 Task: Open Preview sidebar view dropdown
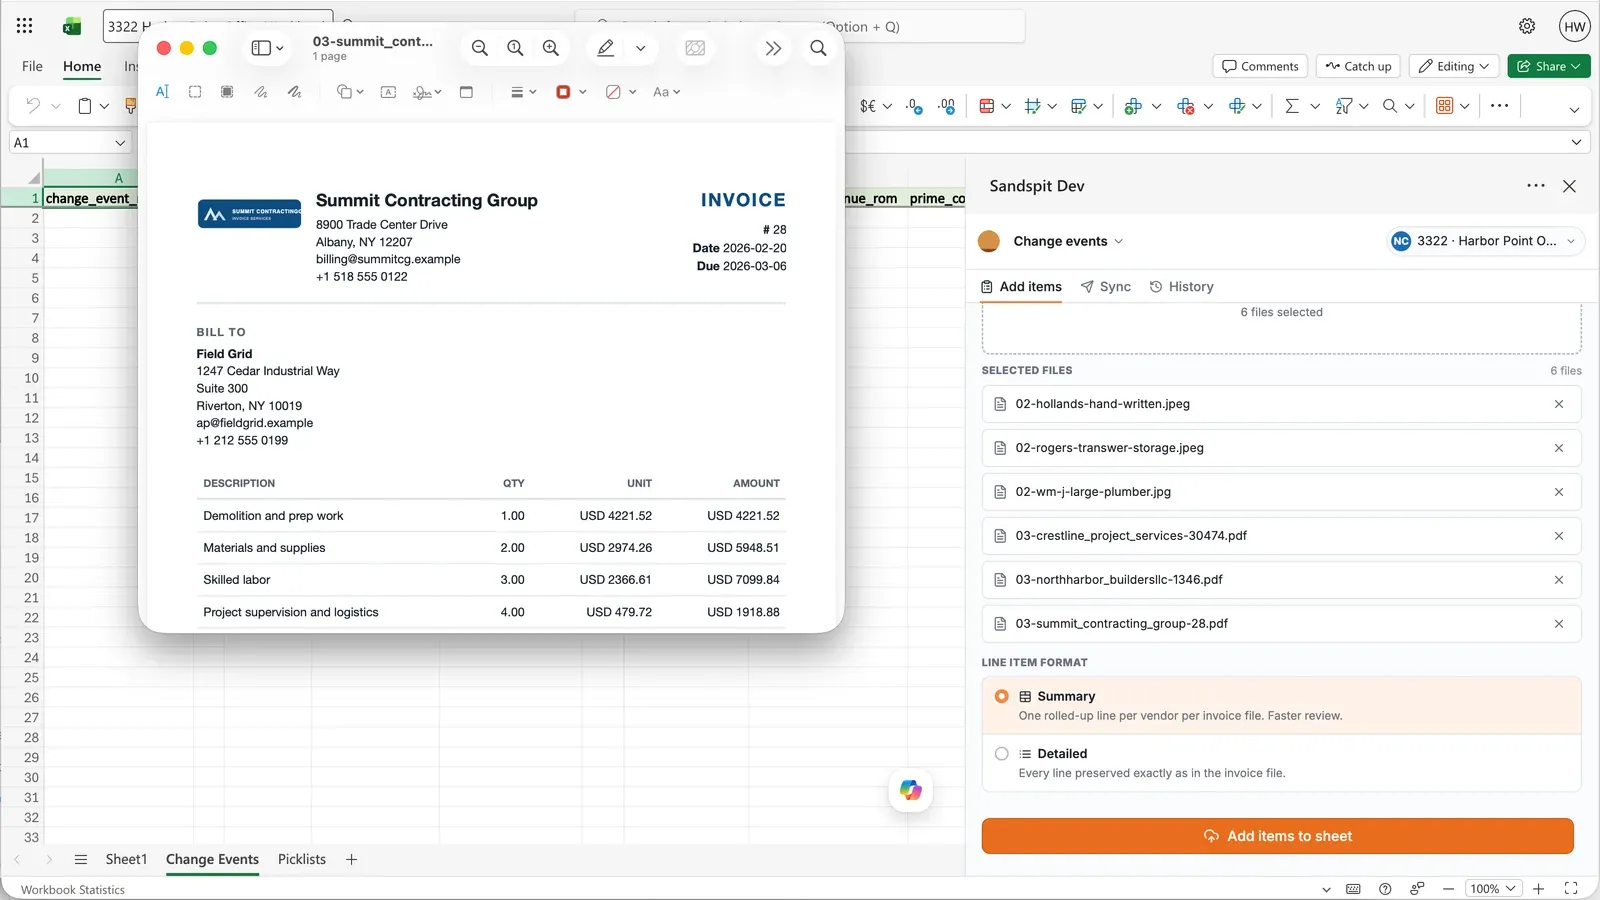click(x=267, y=48)
